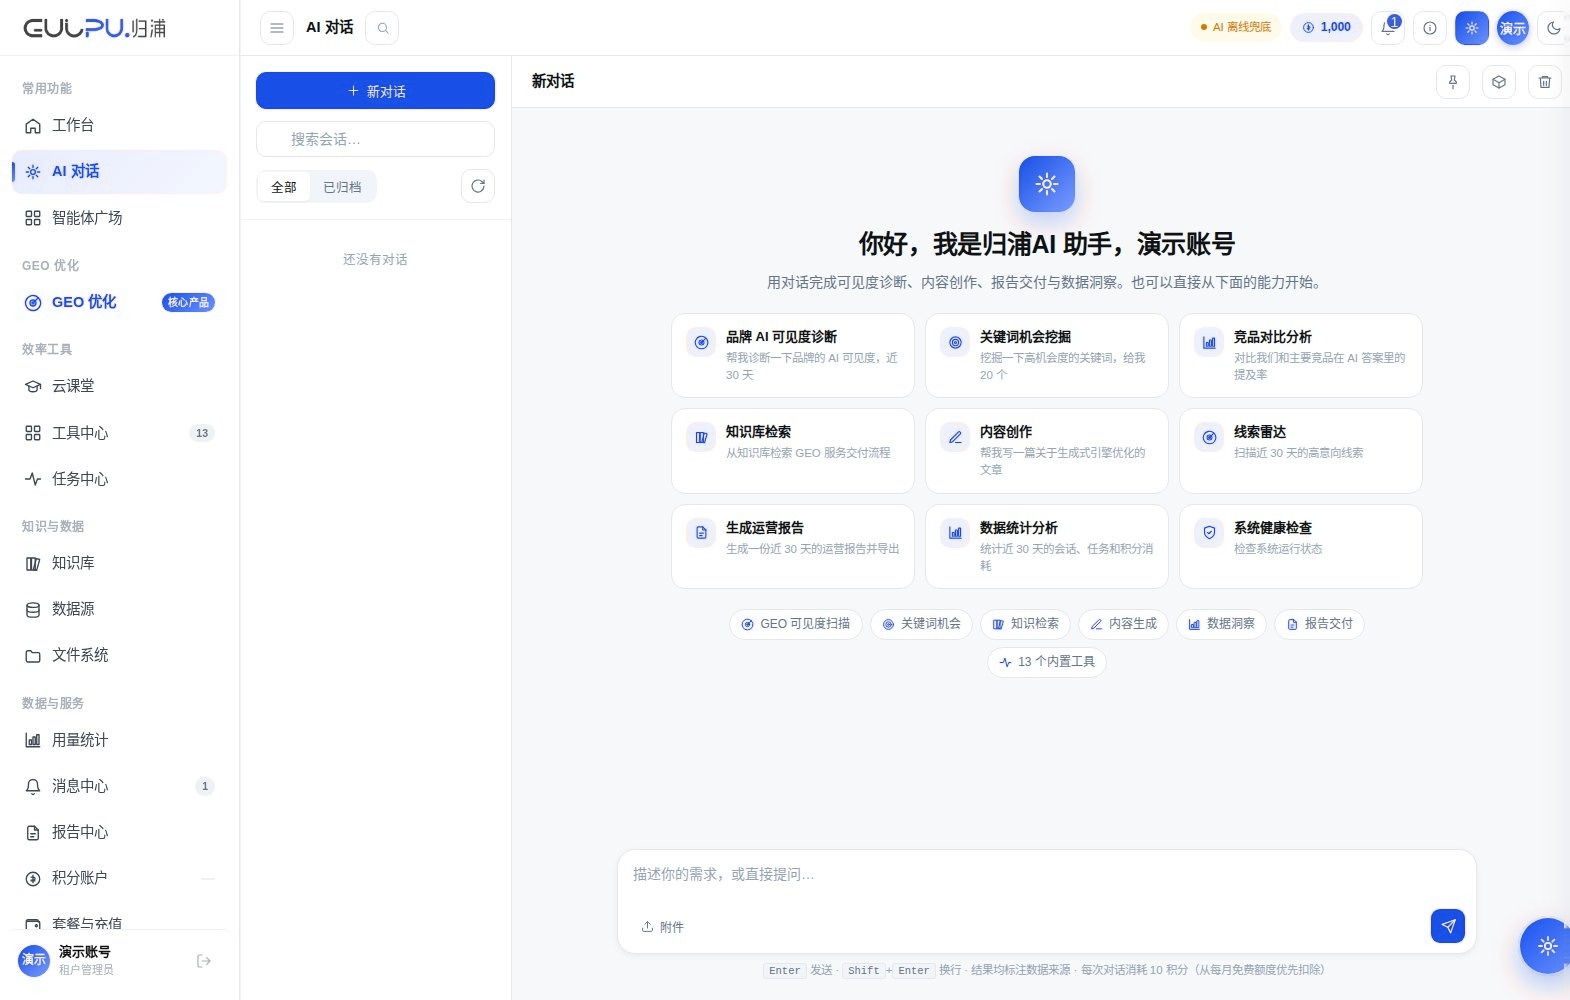Viewport: 1570px width, 1000px height.
Task: Click into the message input box
Action: pos(1047,875)
